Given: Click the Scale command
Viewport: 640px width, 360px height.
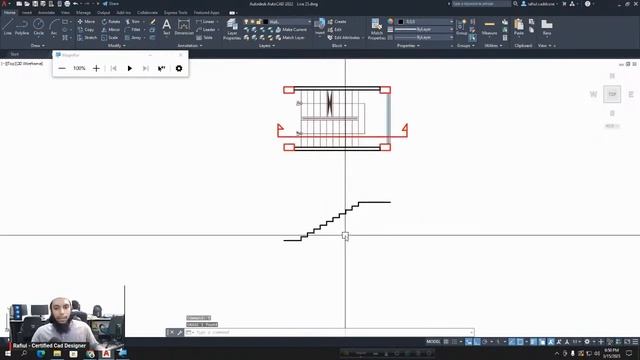Looking at the screenshot, I should [x=110, y=38].
